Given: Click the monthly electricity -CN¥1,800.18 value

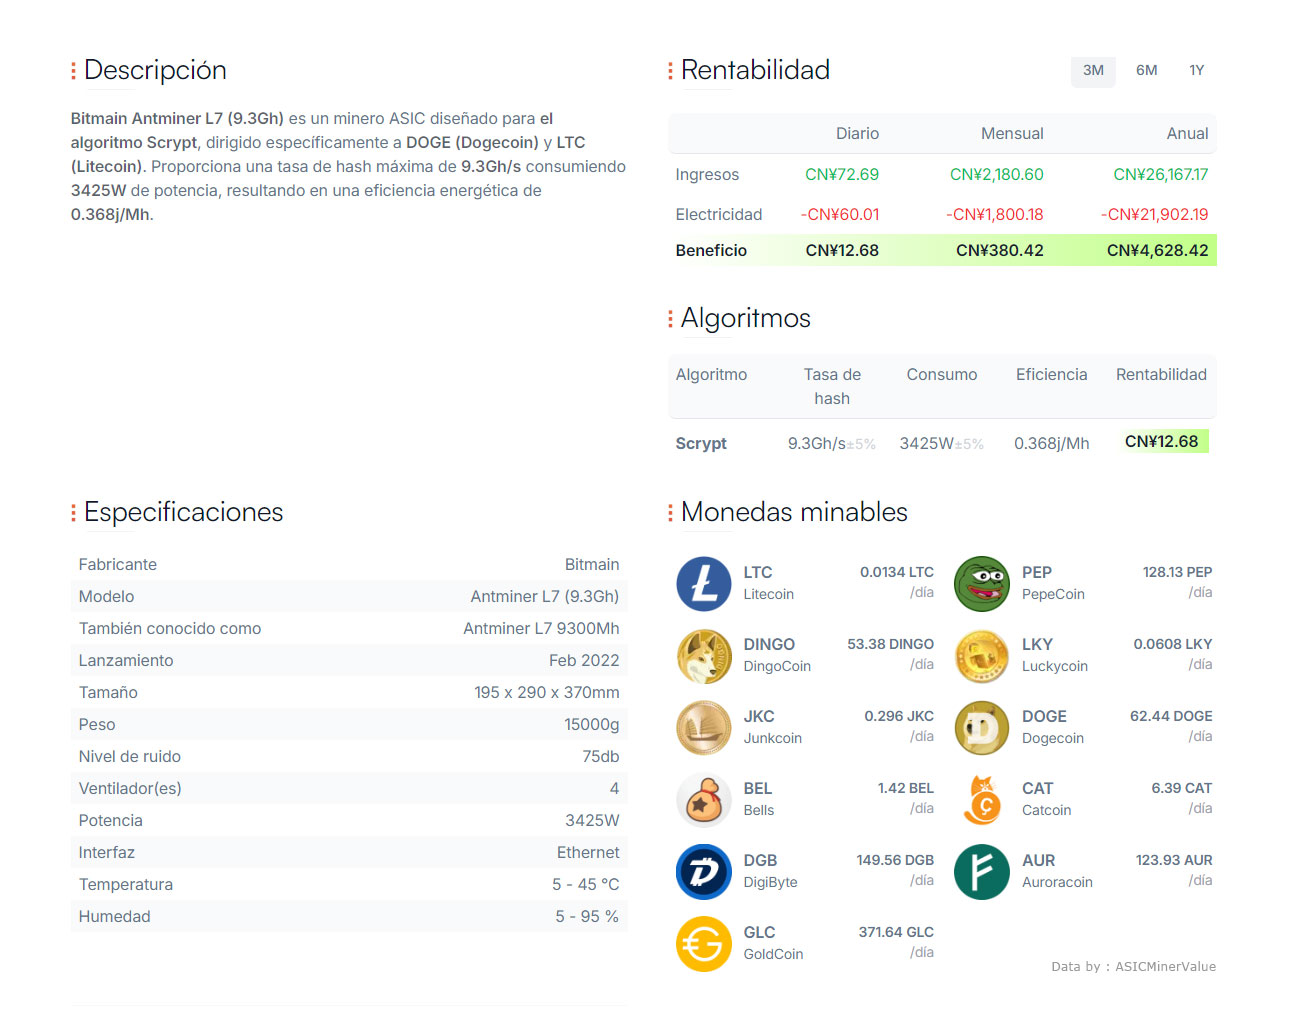Looking at the screenshot, I should 995,215.
